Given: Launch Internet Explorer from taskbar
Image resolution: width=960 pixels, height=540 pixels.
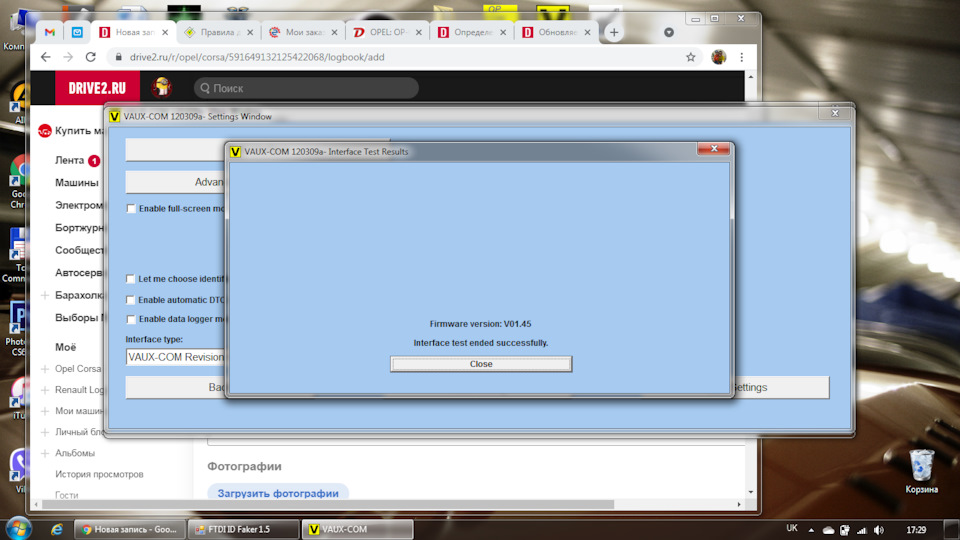Looking at the screenshot, I should (56, 530).
